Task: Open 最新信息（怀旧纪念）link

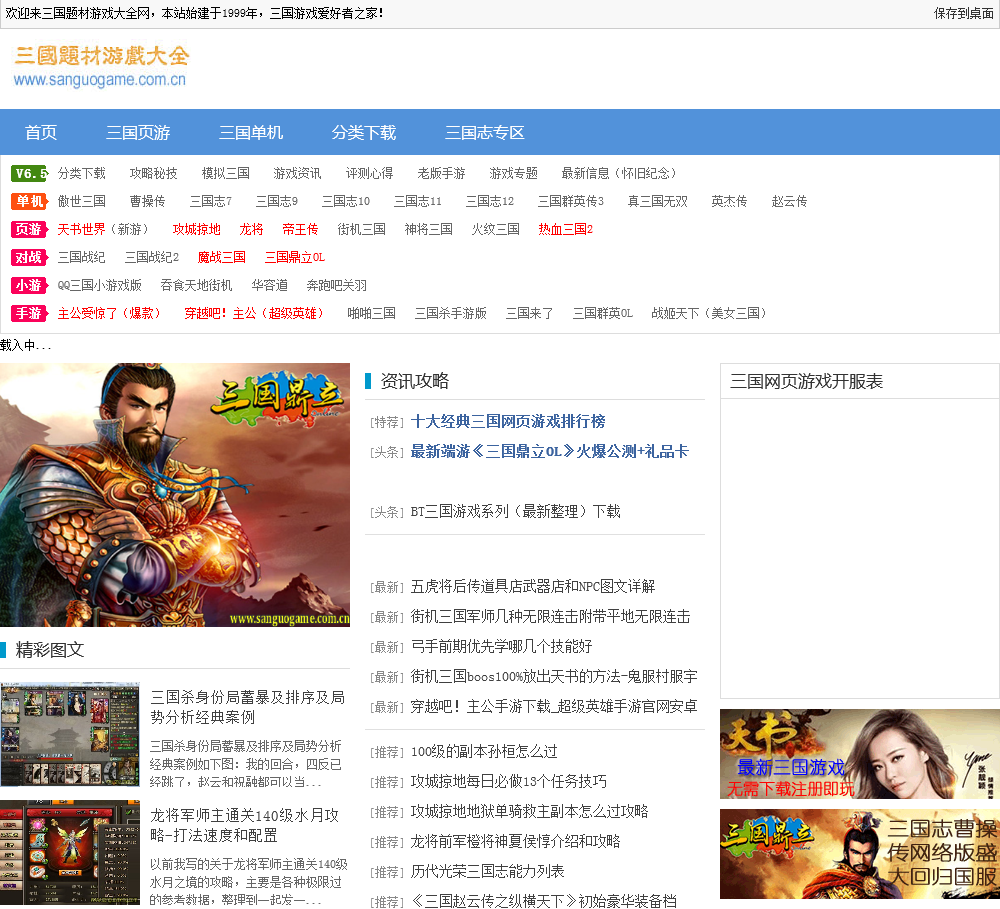Action: point(619,174)
